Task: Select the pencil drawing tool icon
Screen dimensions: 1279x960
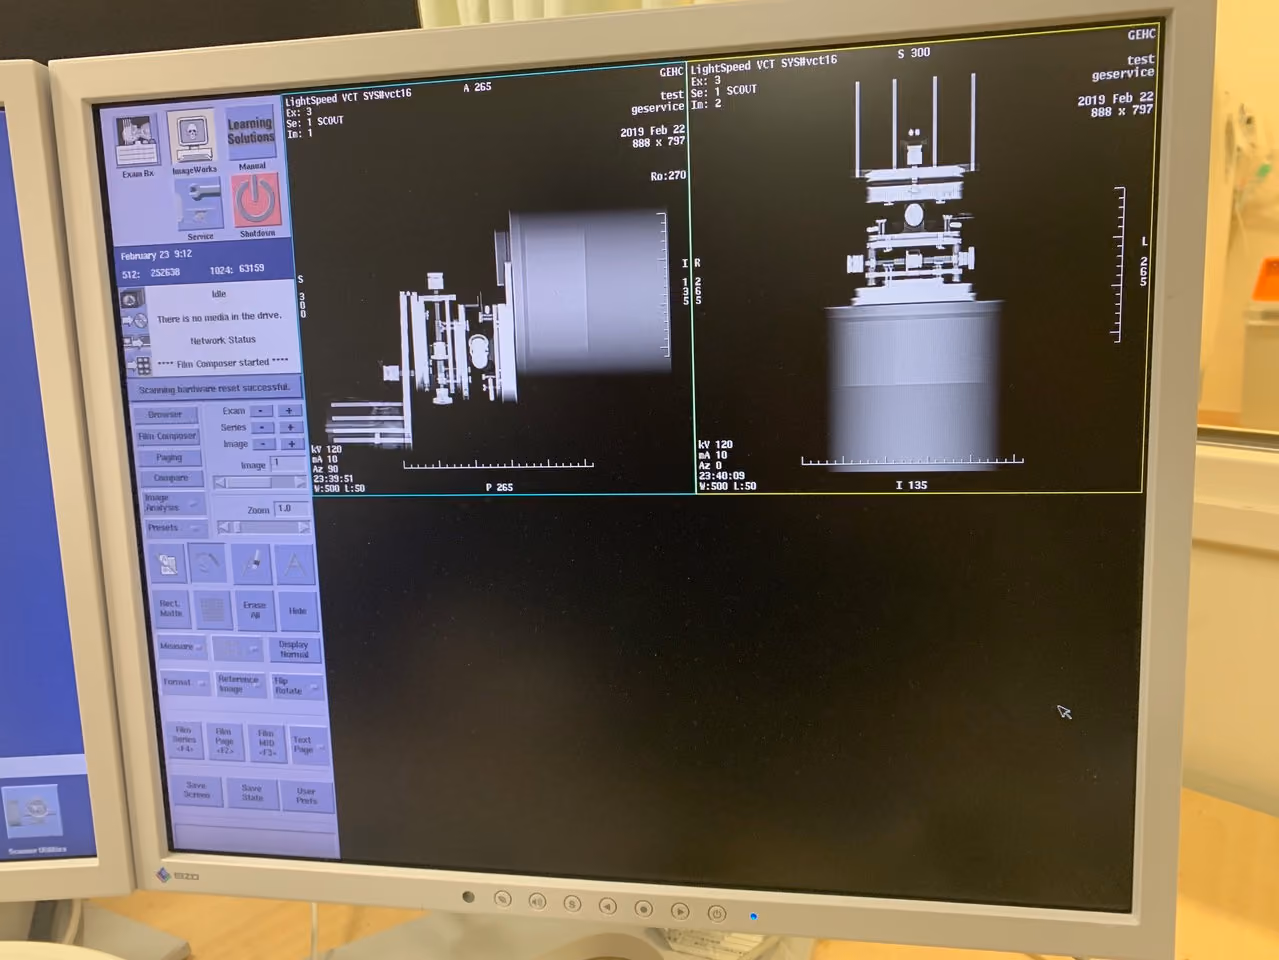Action: 252,564
